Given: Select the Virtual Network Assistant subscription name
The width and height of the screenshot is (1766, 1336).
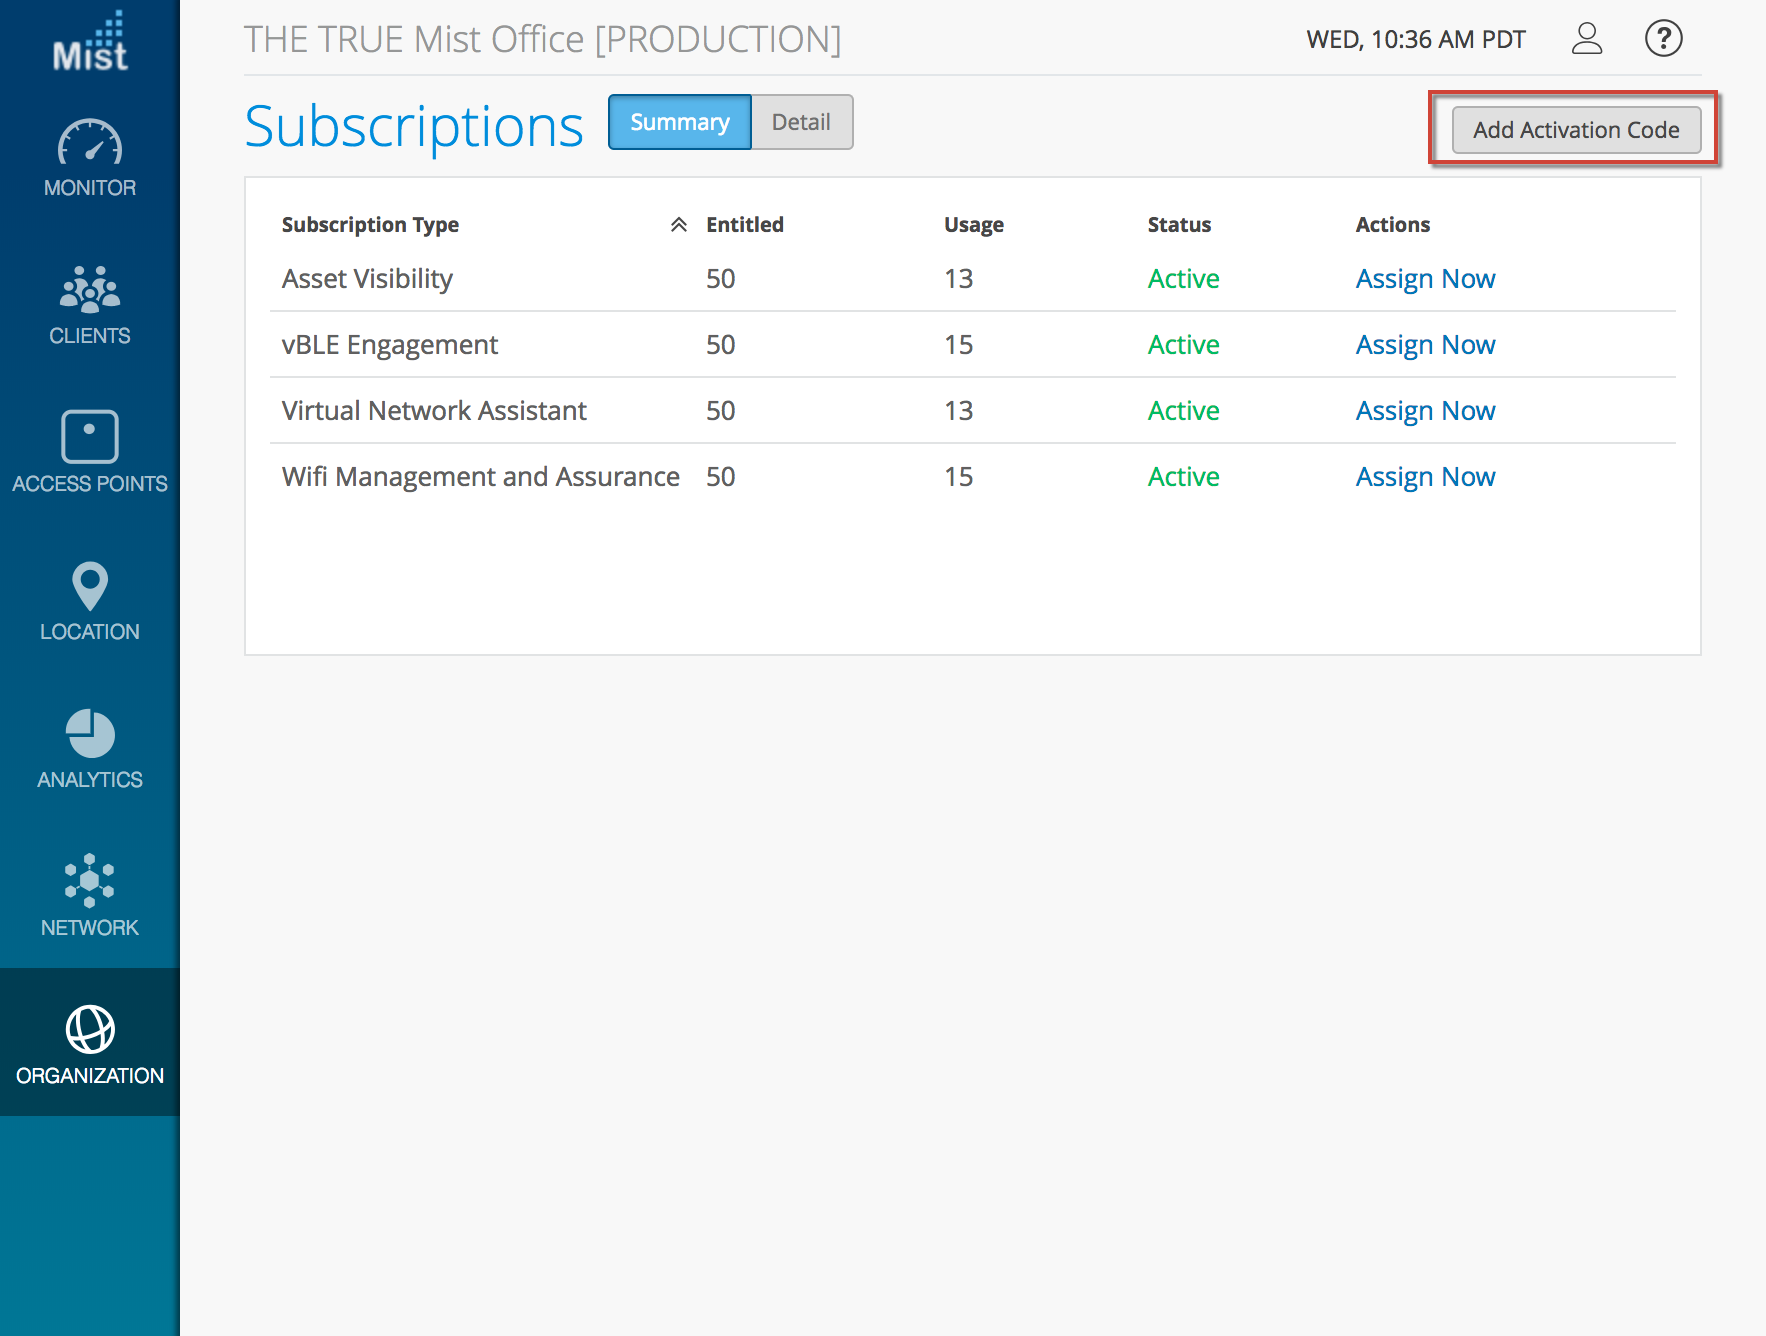Looking at the screenshot, I should coord(434,411).
